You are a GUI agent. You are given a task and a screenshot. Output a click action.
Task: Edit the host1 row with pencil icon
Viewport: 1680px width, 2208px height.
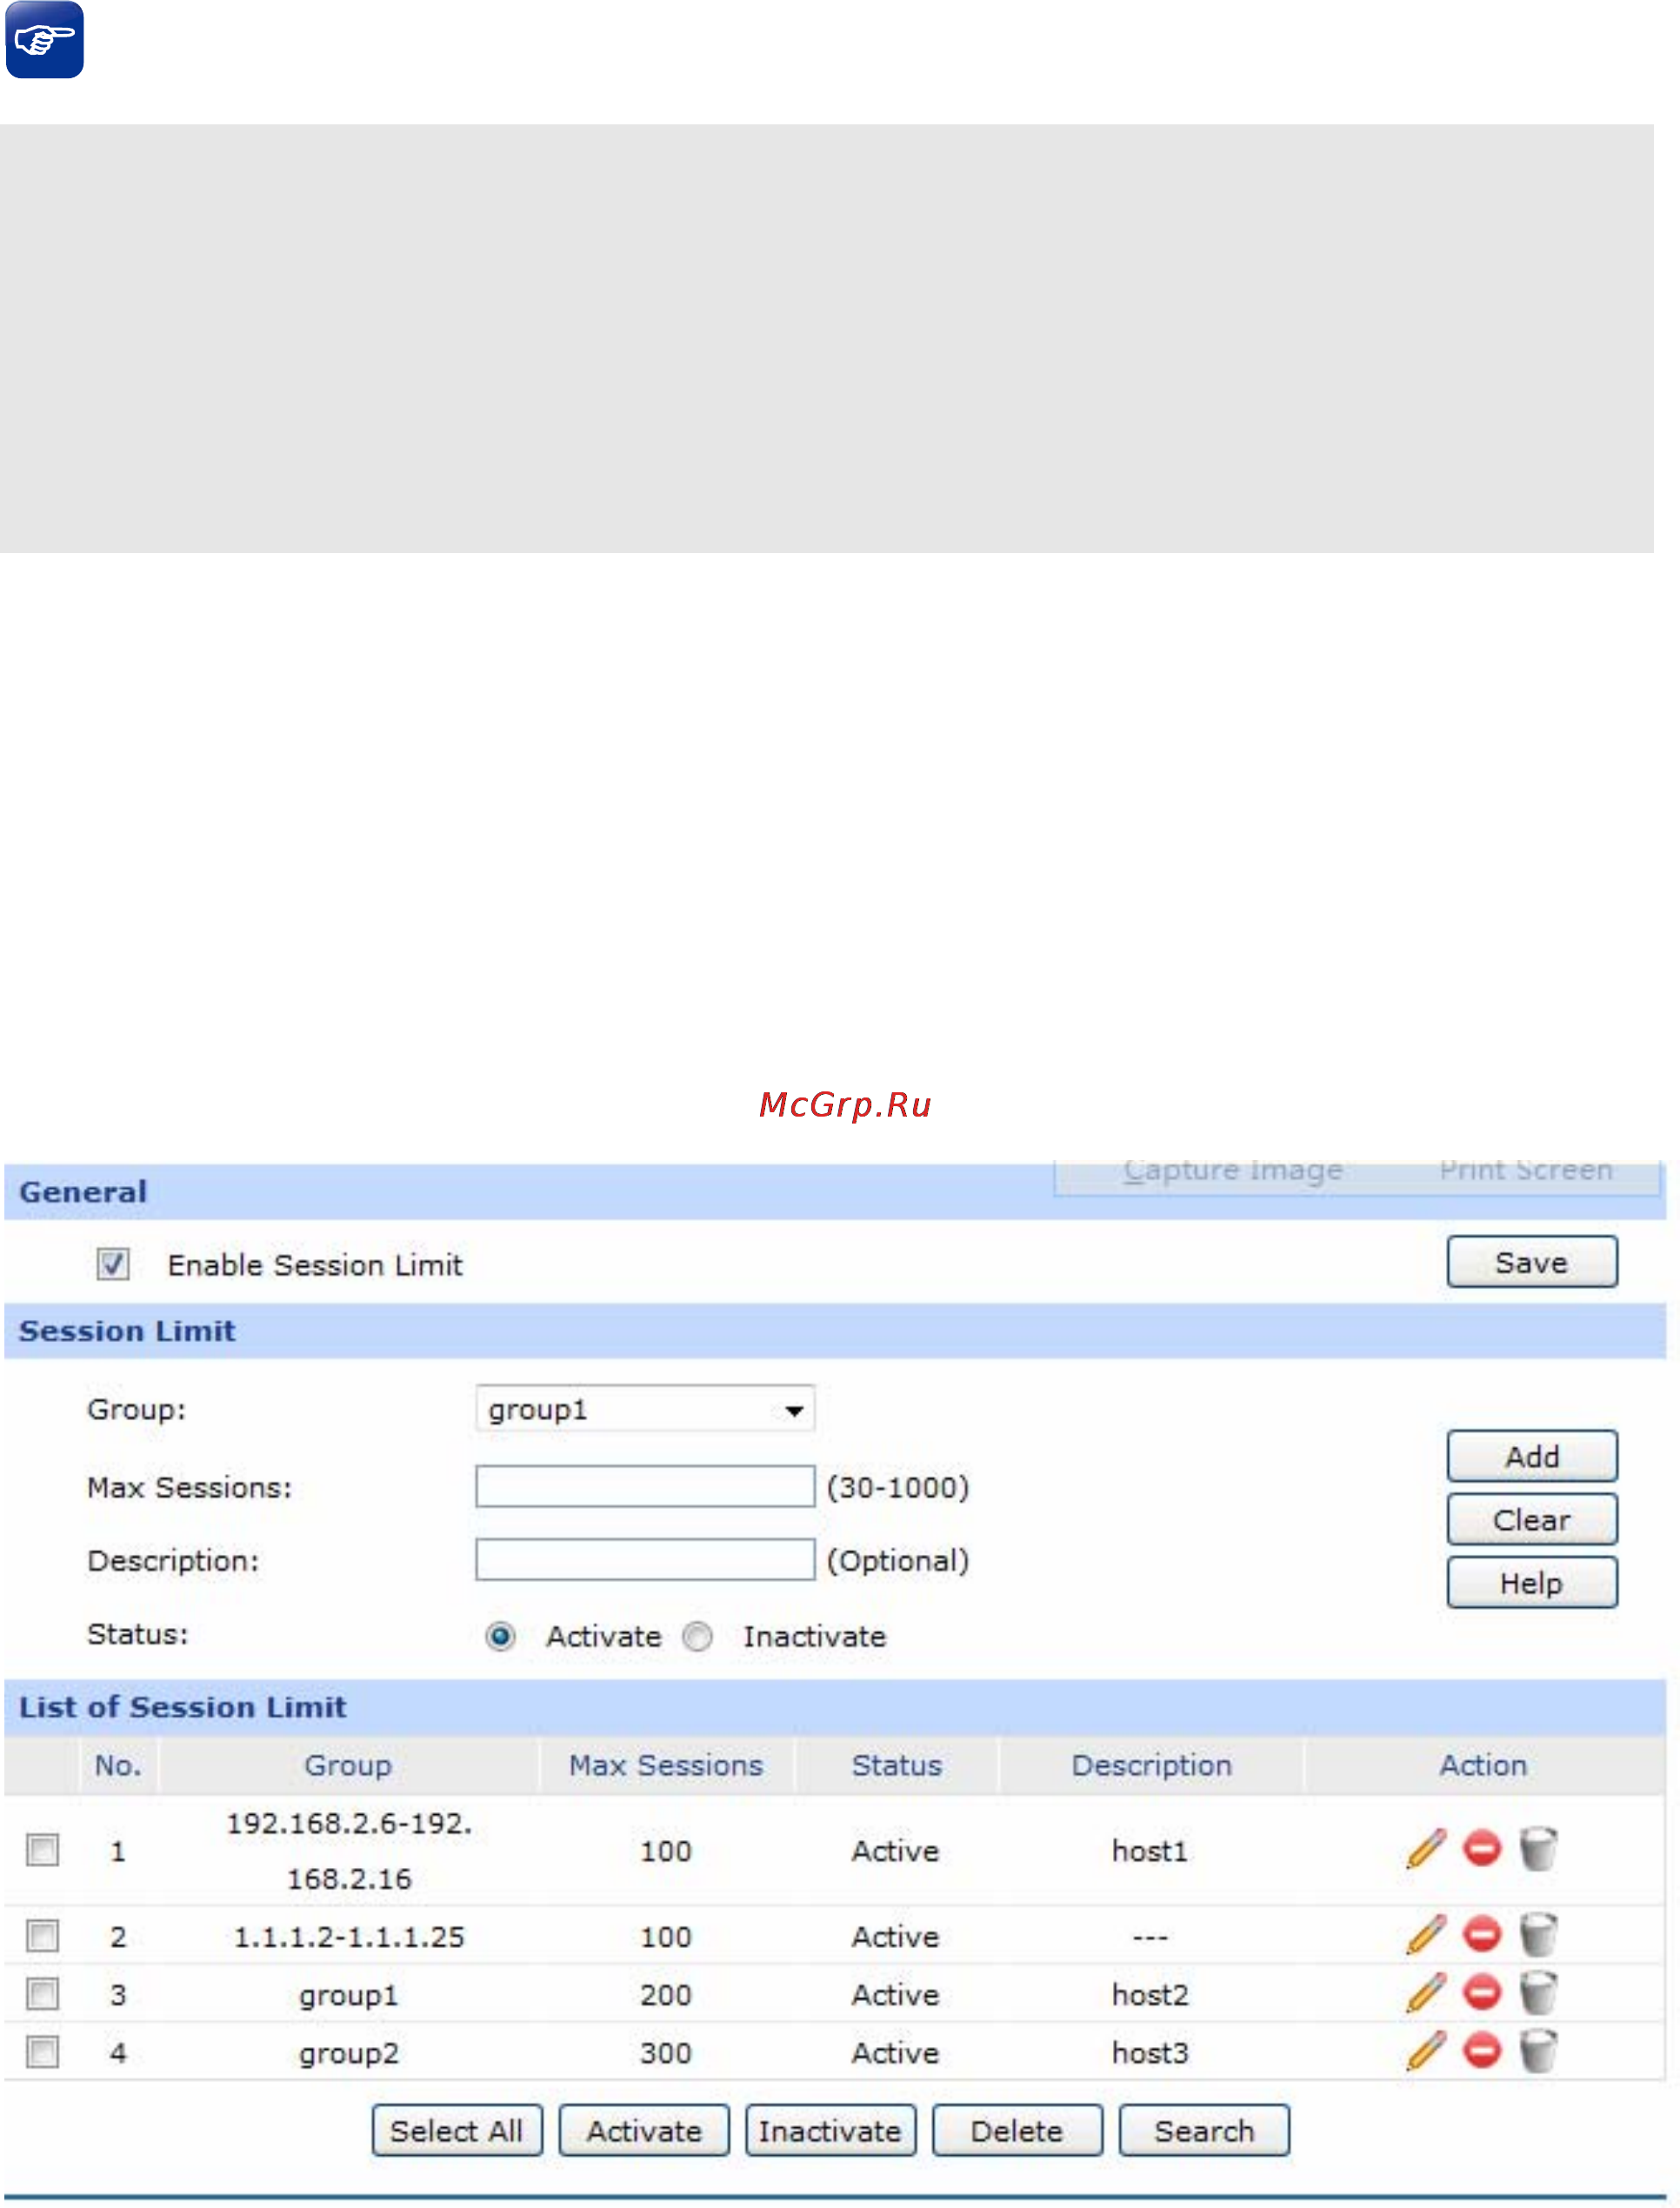[1426, 1849]
